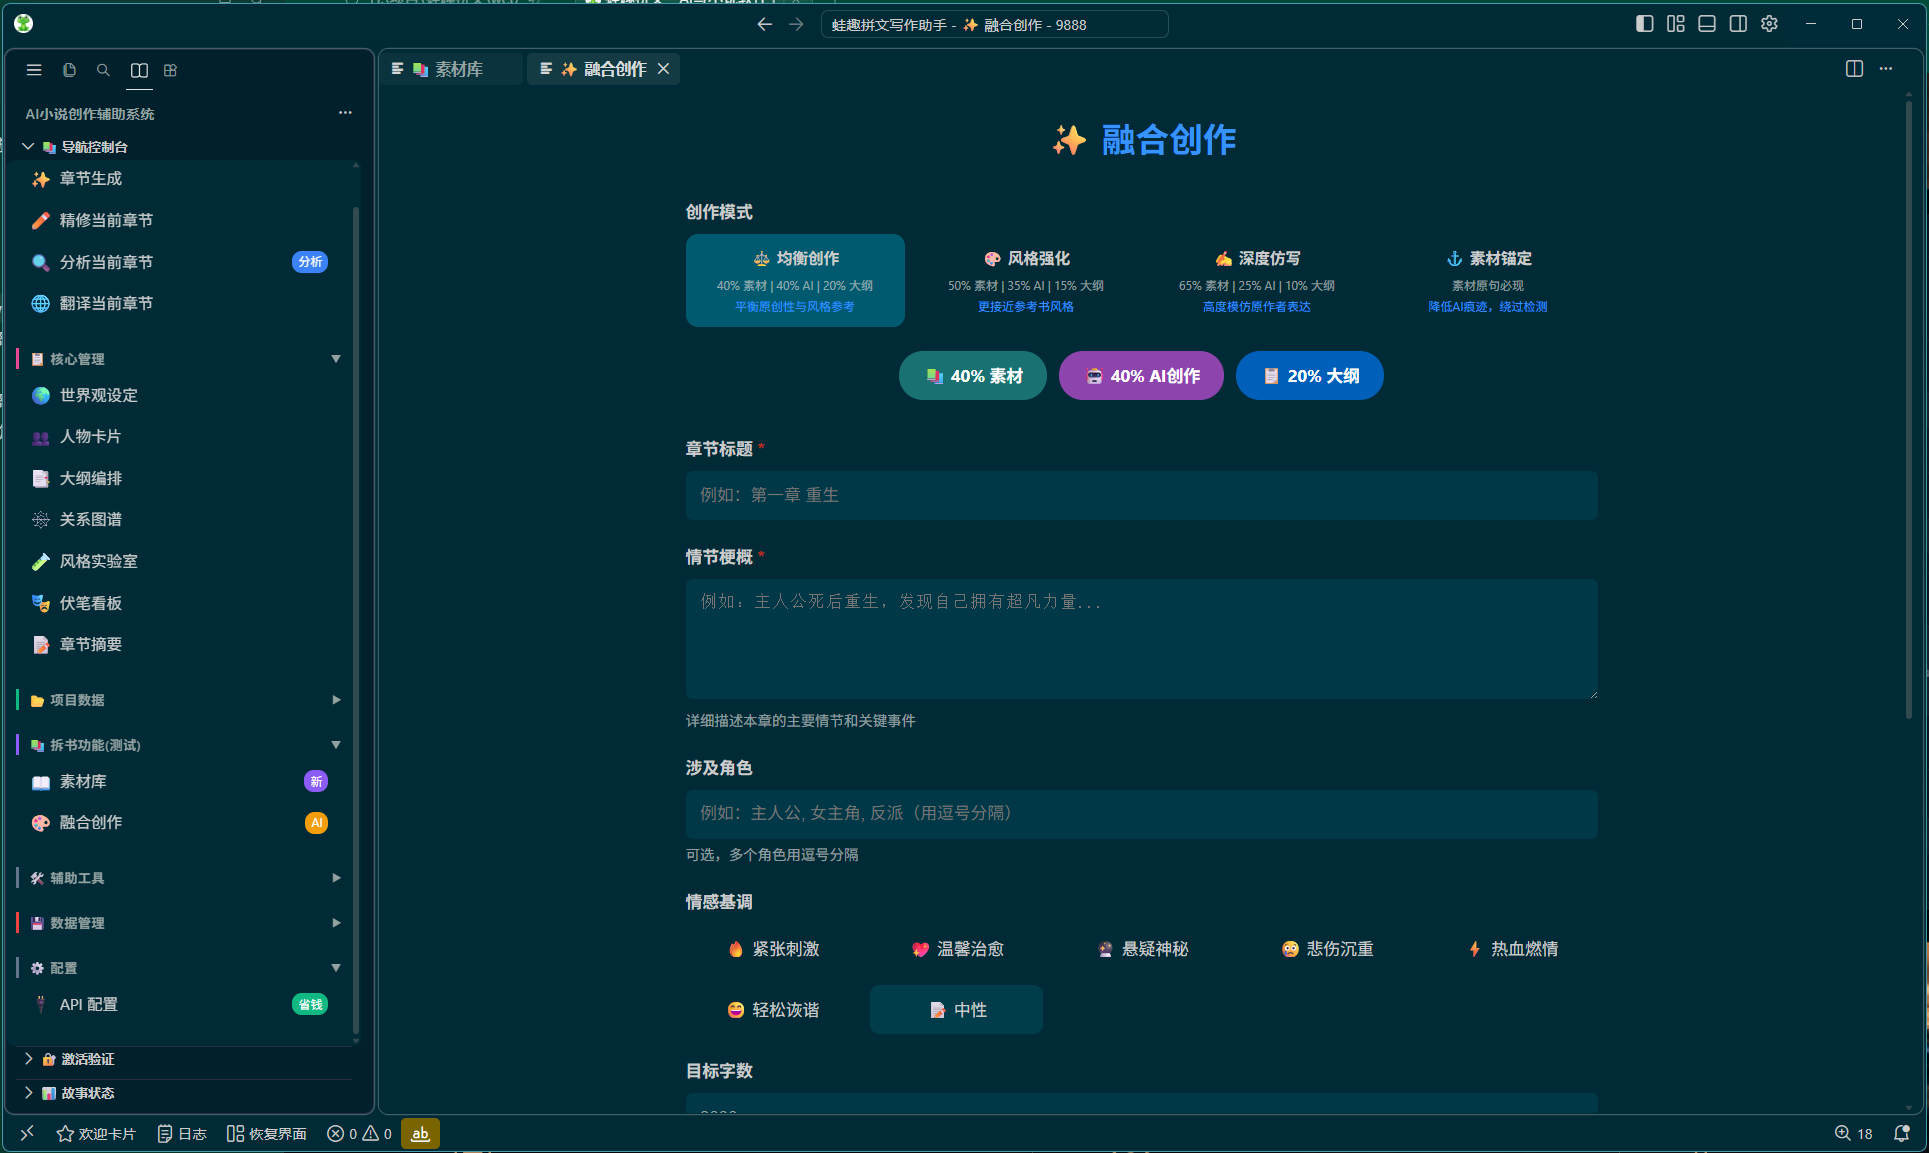1929x1153 pixels.
Task: Open the sidebar more actions ellipsis
Action: 345,113
